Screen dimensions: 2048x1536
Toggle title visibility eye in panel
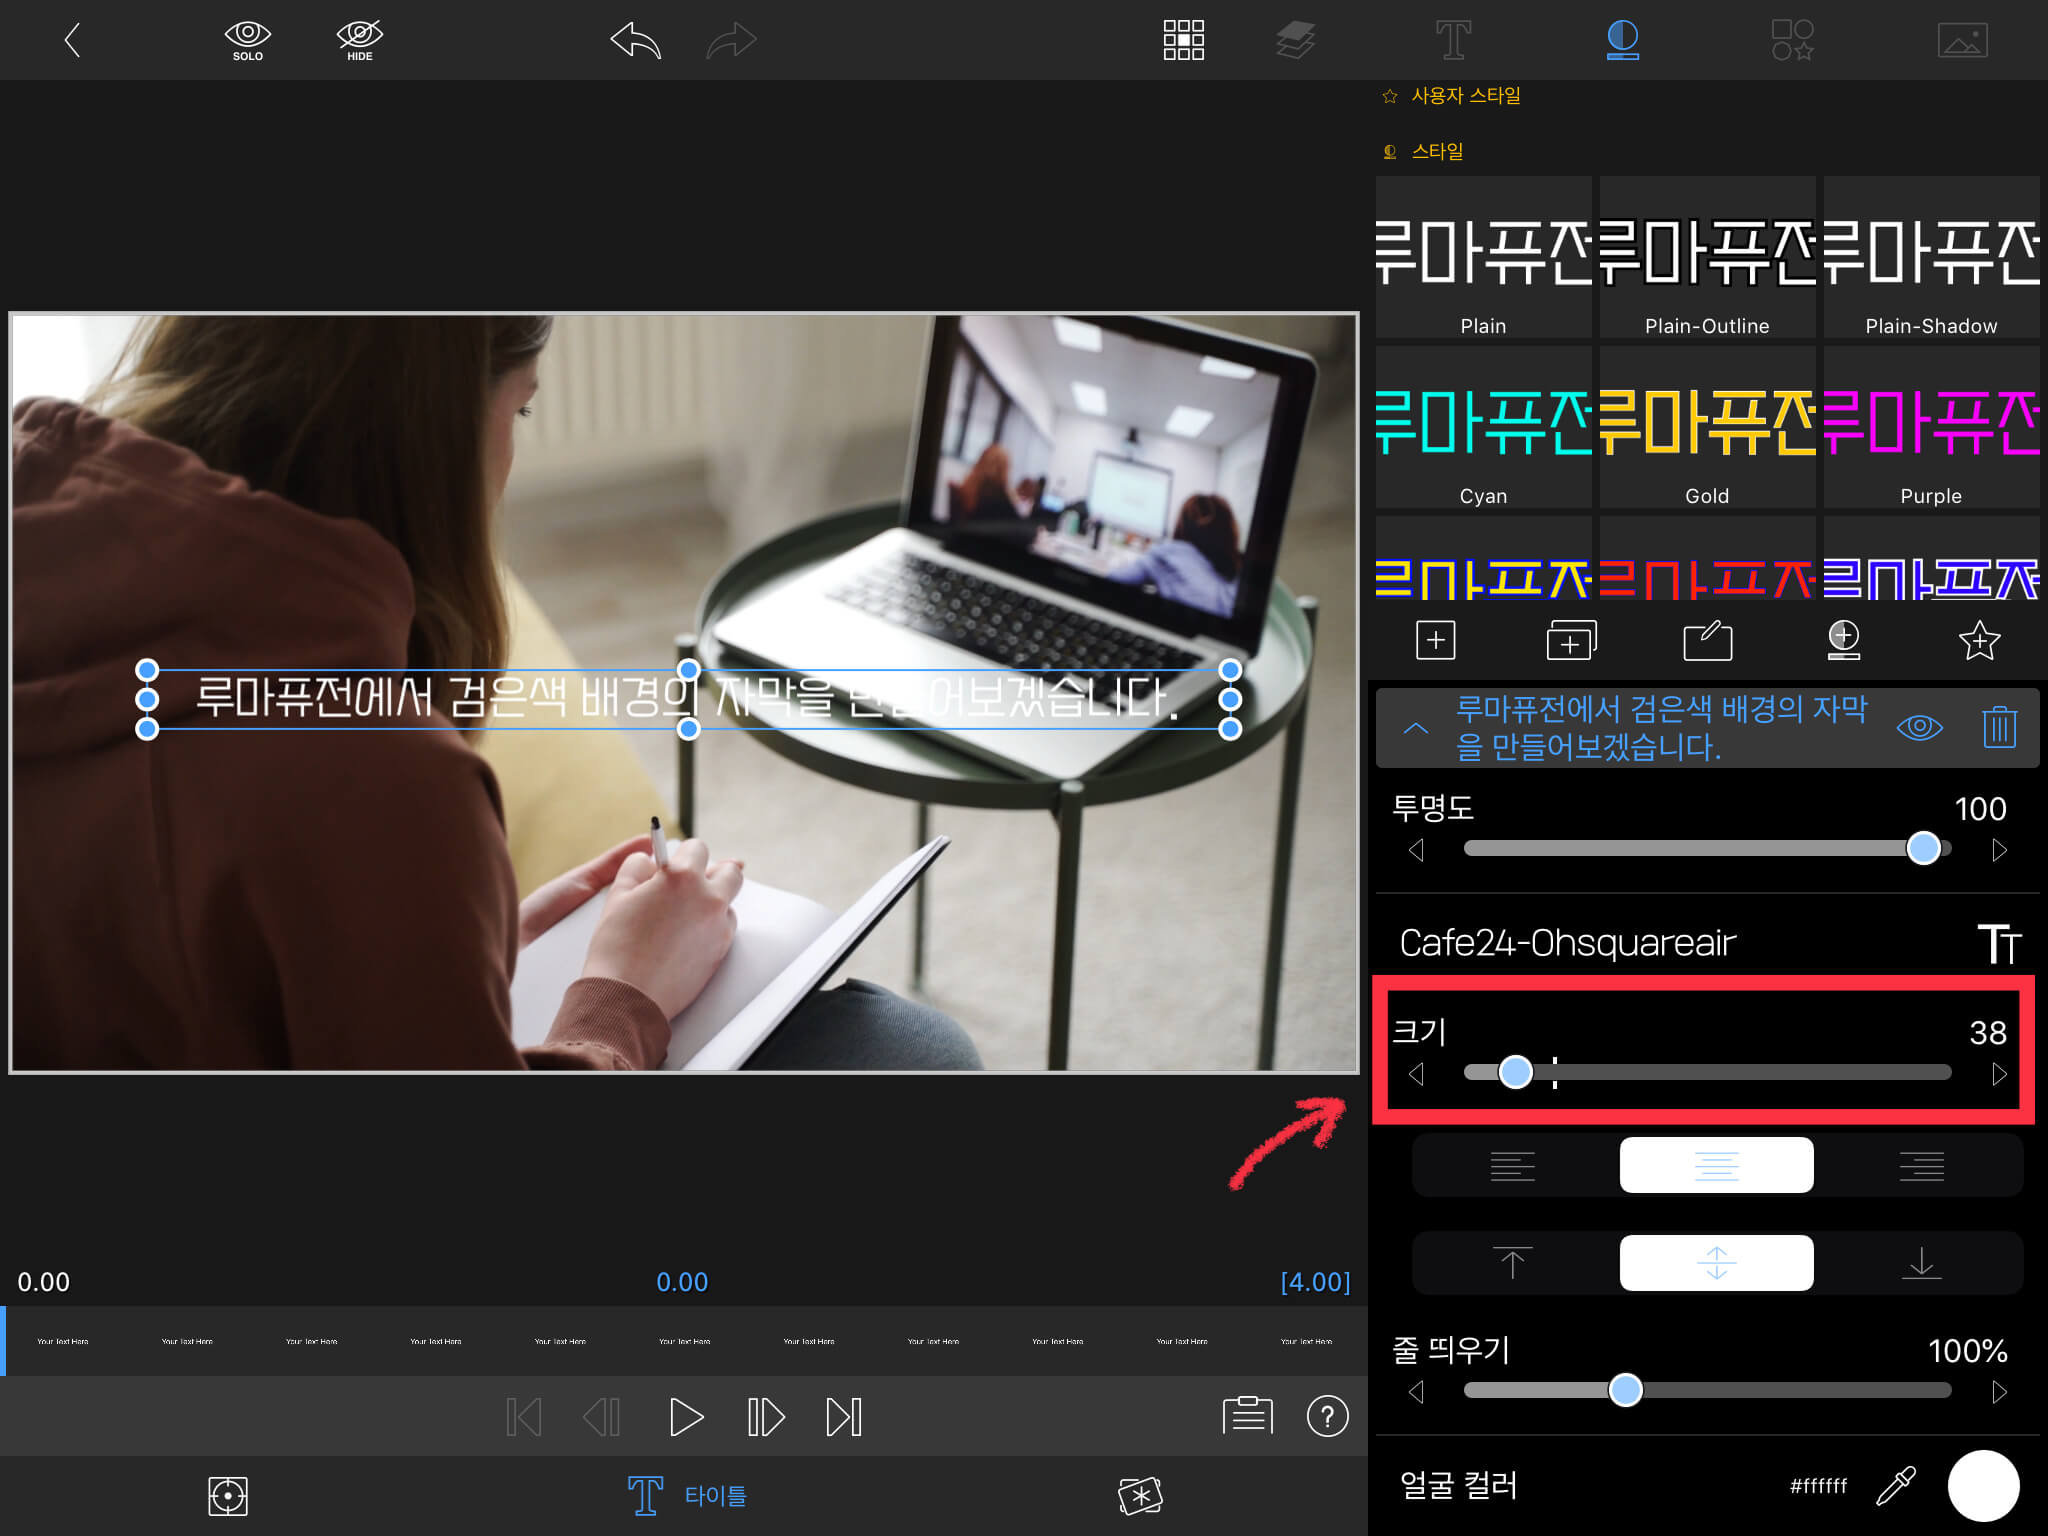1919,727
